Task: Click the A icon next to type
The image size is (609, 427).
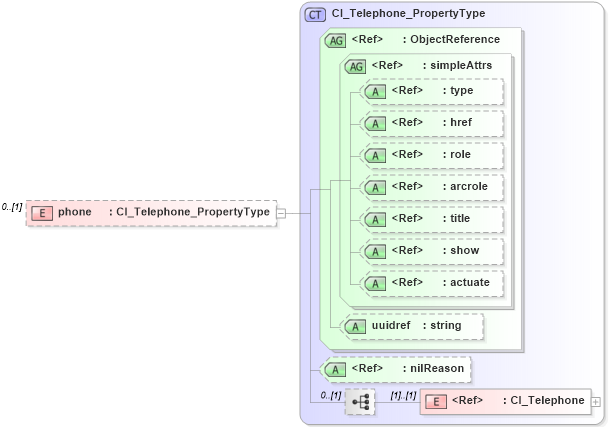Action: (x=375, y=92)
